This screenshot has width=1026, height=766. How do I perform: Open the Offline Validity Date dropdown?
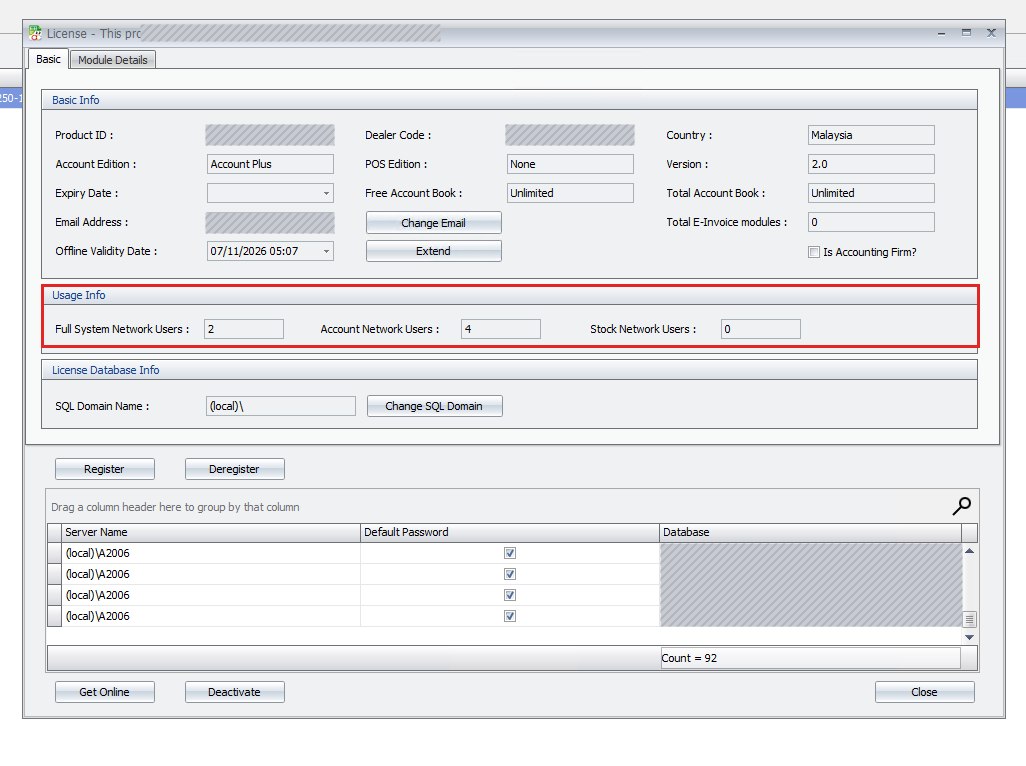(326, 251)
